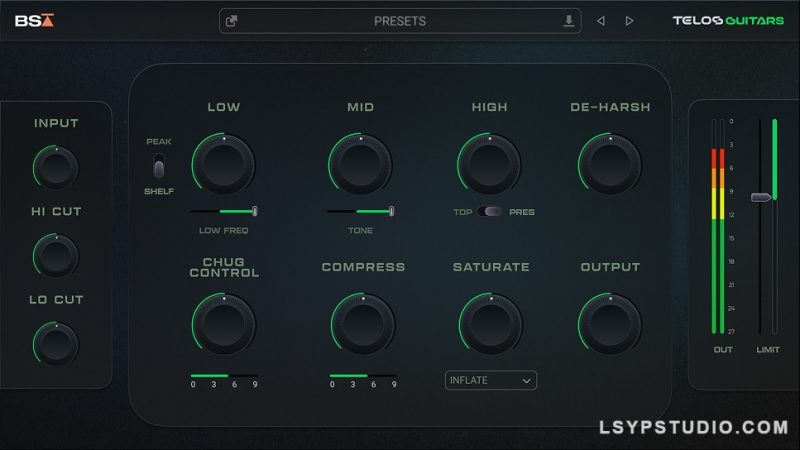Click the COMPRESS knob

[363, 324]
